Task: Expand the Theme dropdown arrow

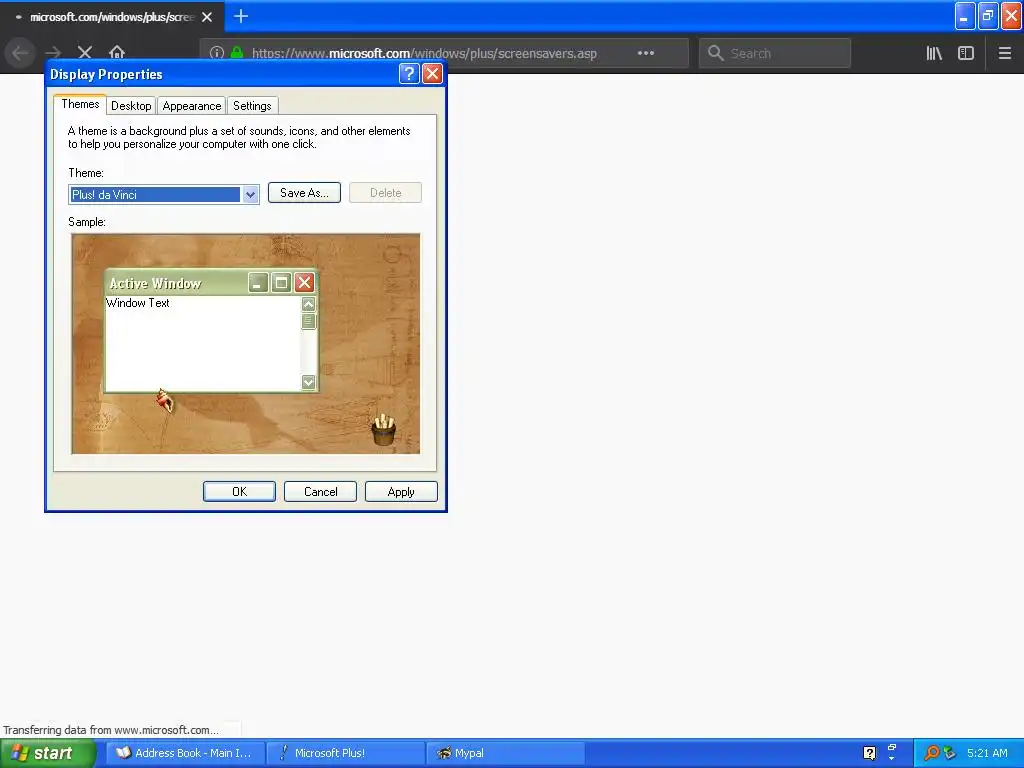Action: tap(250, 195)
